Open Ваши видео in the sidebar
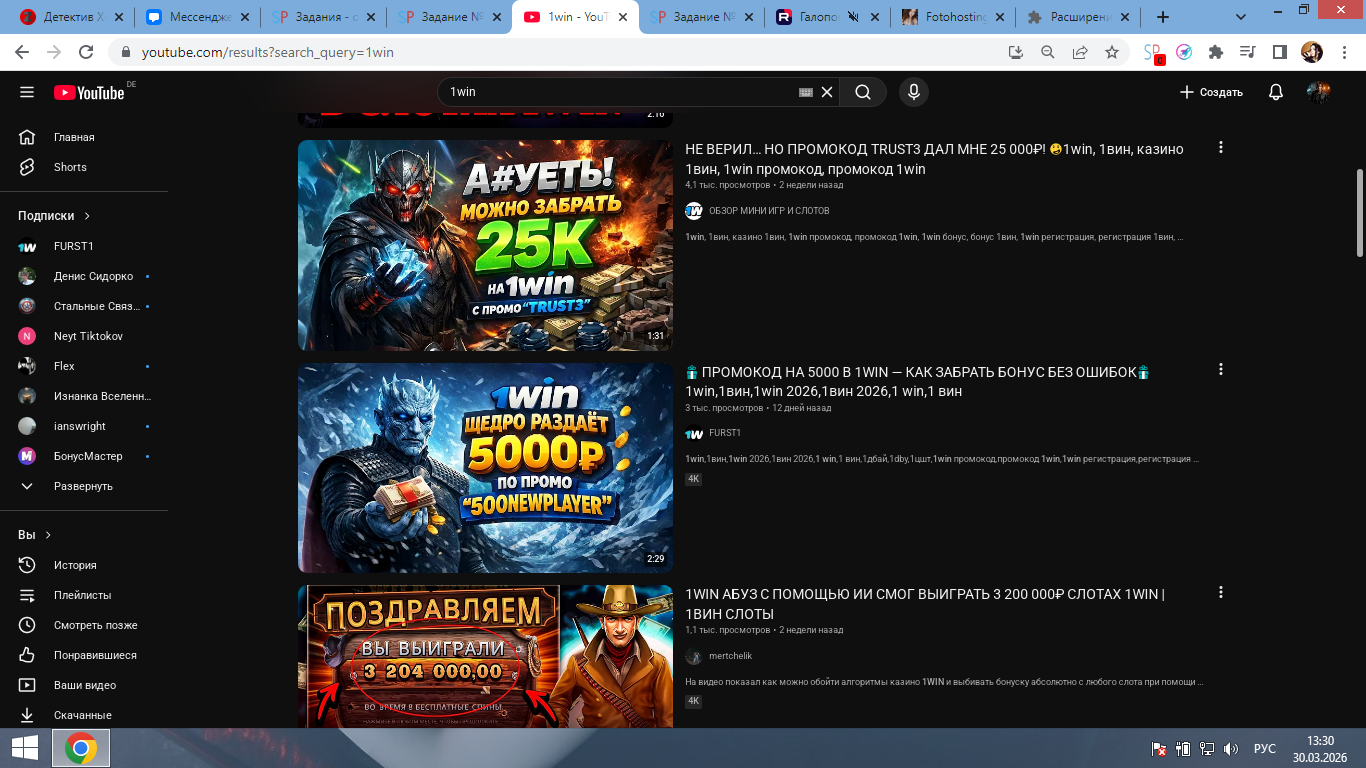 (x=84, y=685)
